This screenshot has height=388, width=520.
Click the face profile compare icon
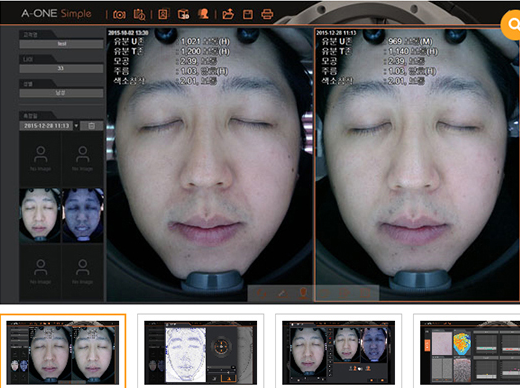pos(203,14)
